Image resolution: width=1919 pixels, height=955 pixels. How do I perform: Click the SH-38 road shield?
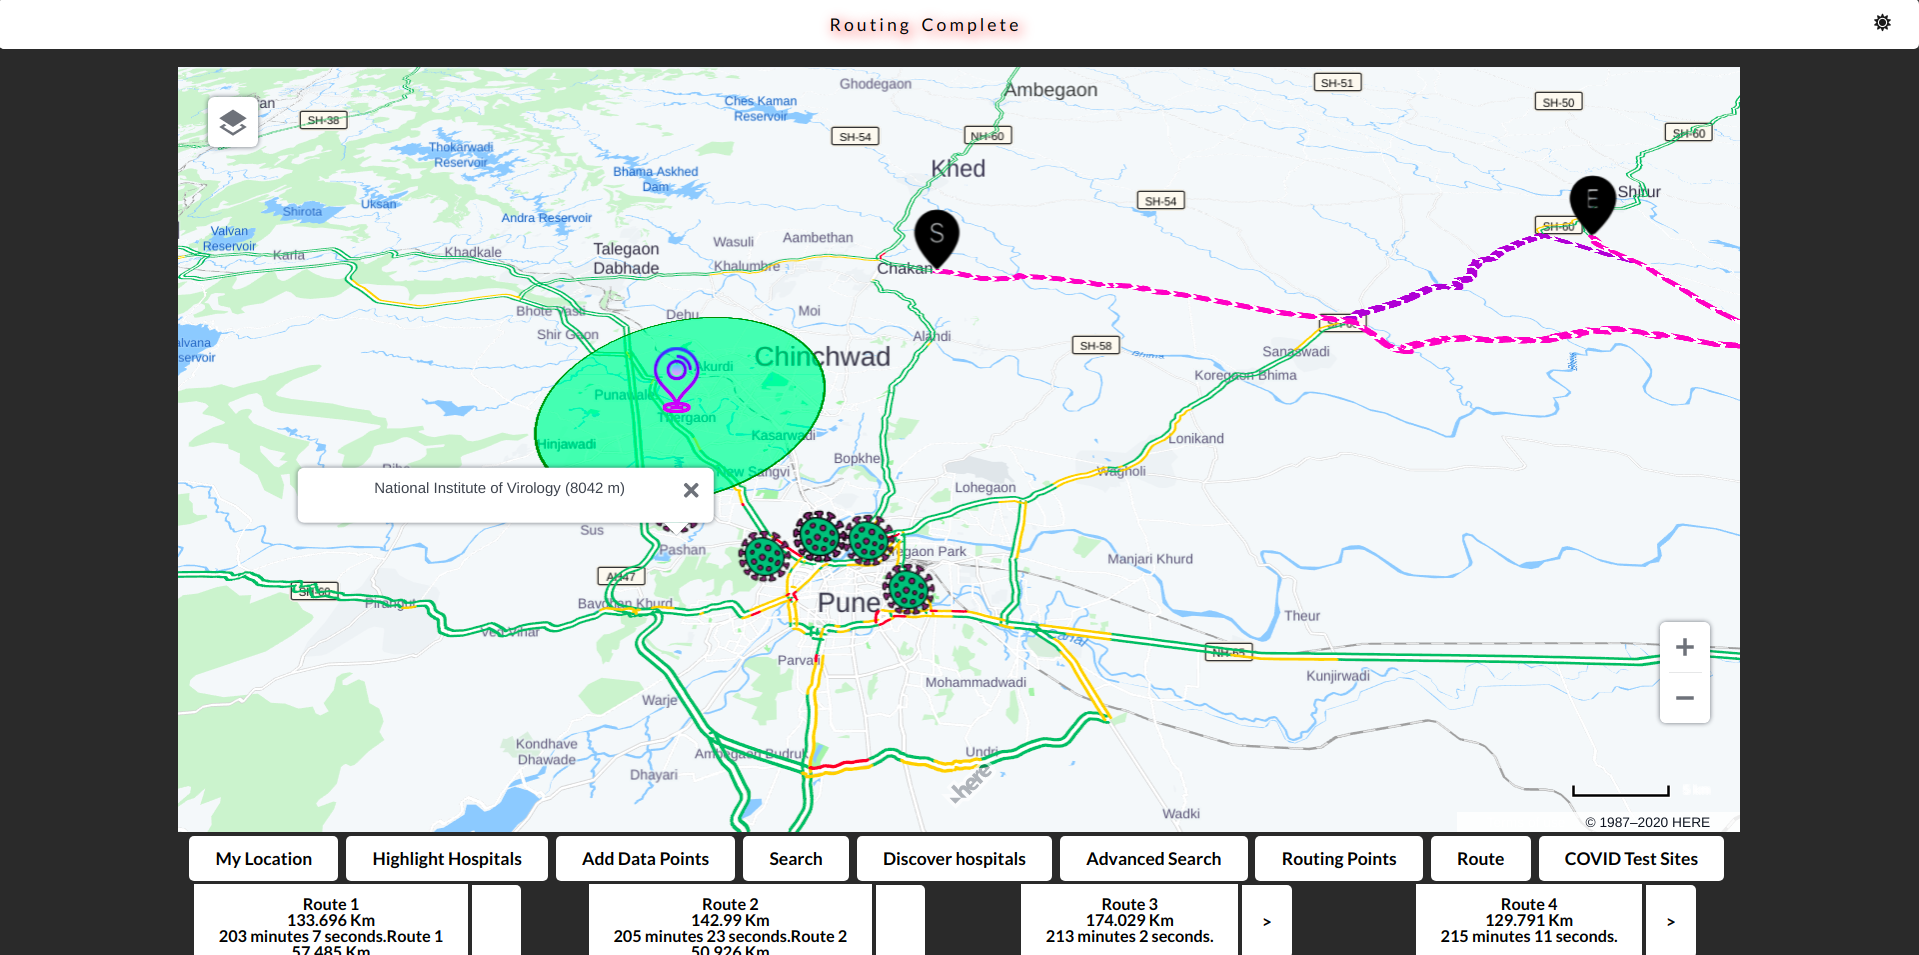pos(323,120)
